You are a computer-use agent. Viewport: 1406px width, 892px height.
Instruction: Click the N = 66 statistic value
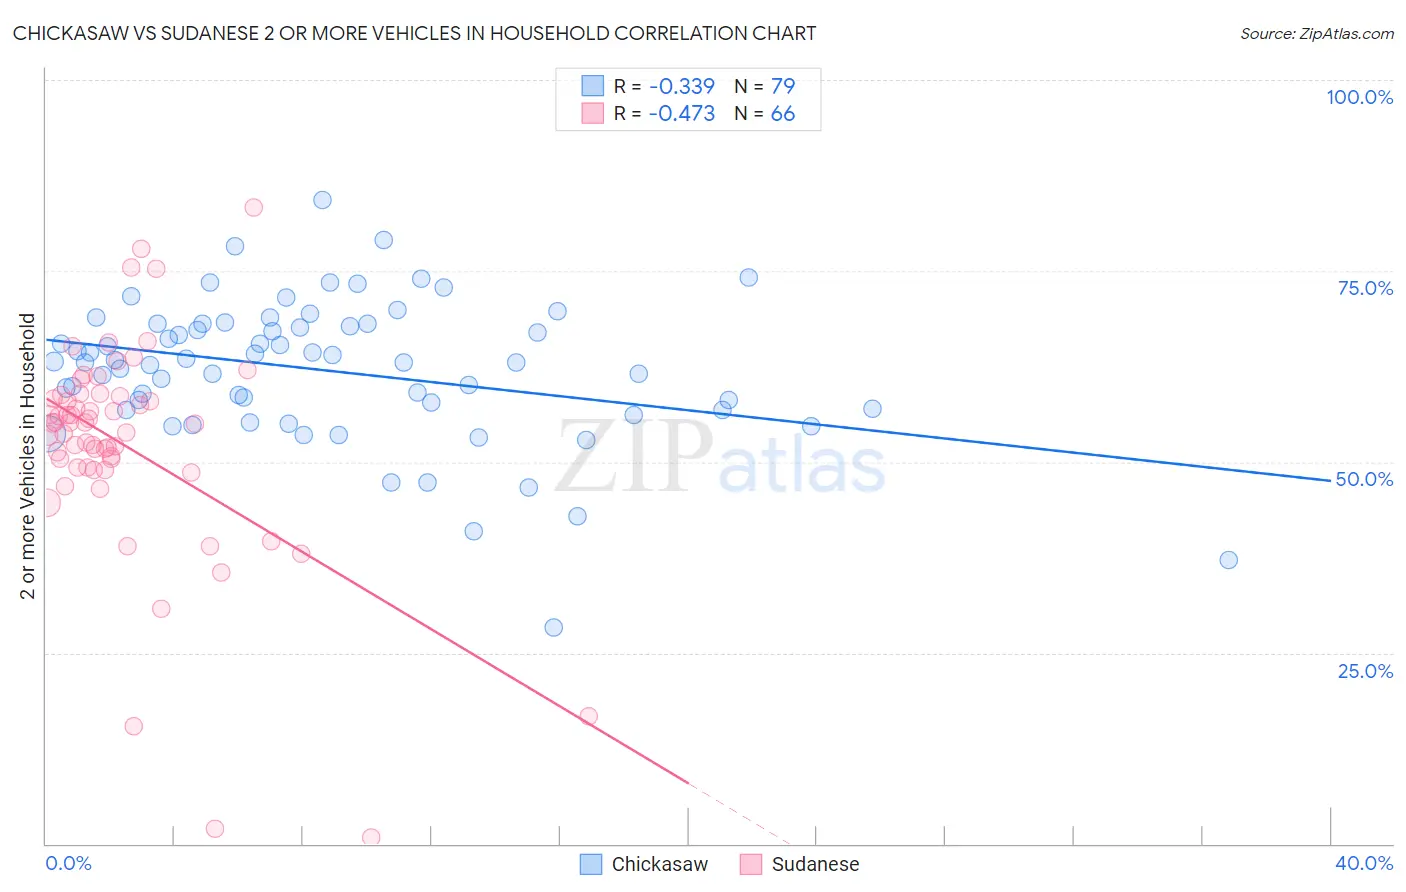[764, 113]
